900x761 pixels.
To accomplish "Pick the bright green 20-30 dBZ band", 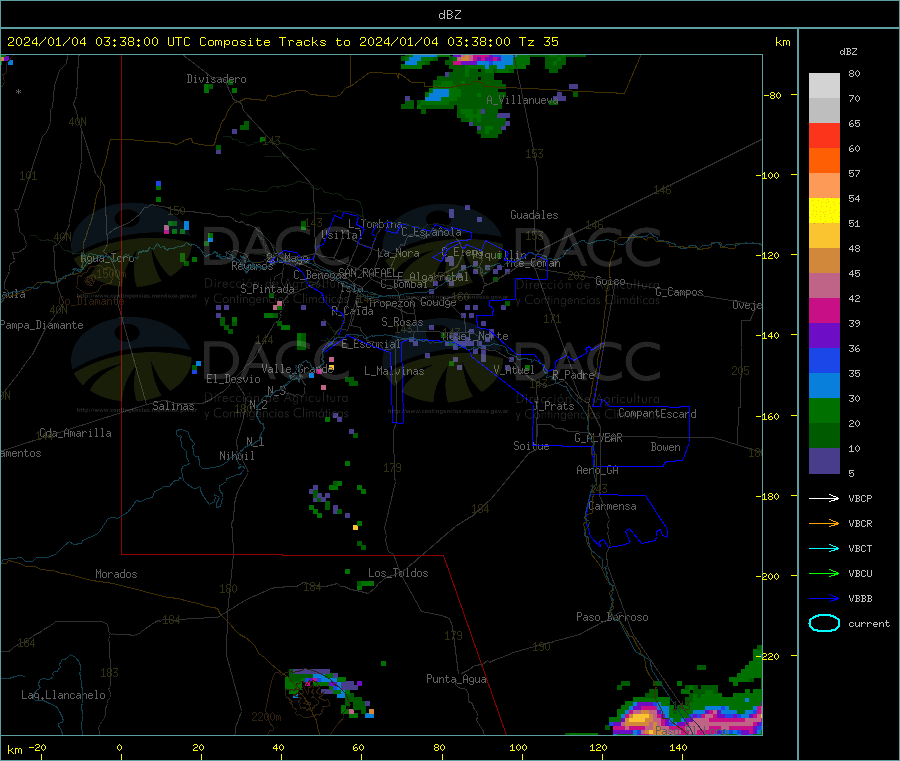I will pos(824,410).
